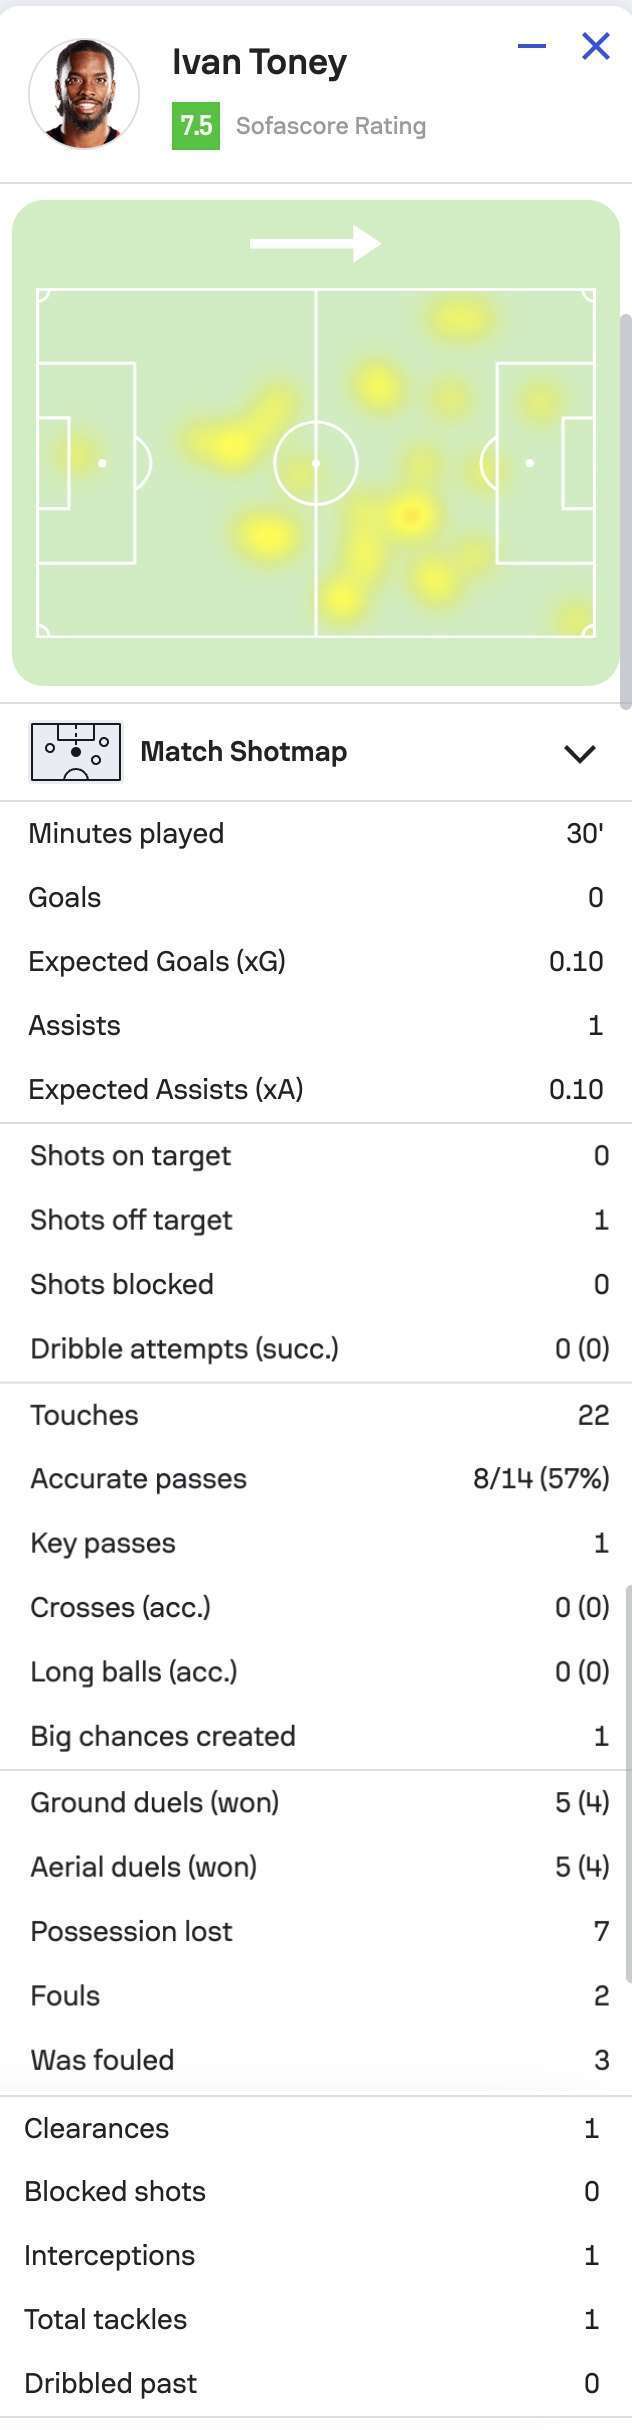This screenshot has width=632, height=2430.
Task: Click Ivan Toney's profile photo
Action: point(84,94)
